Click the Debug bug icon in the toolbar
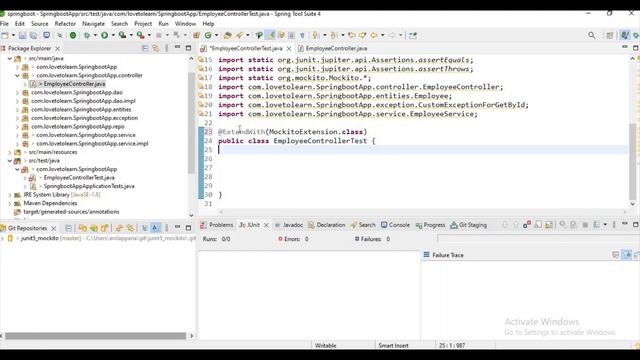 87,36
